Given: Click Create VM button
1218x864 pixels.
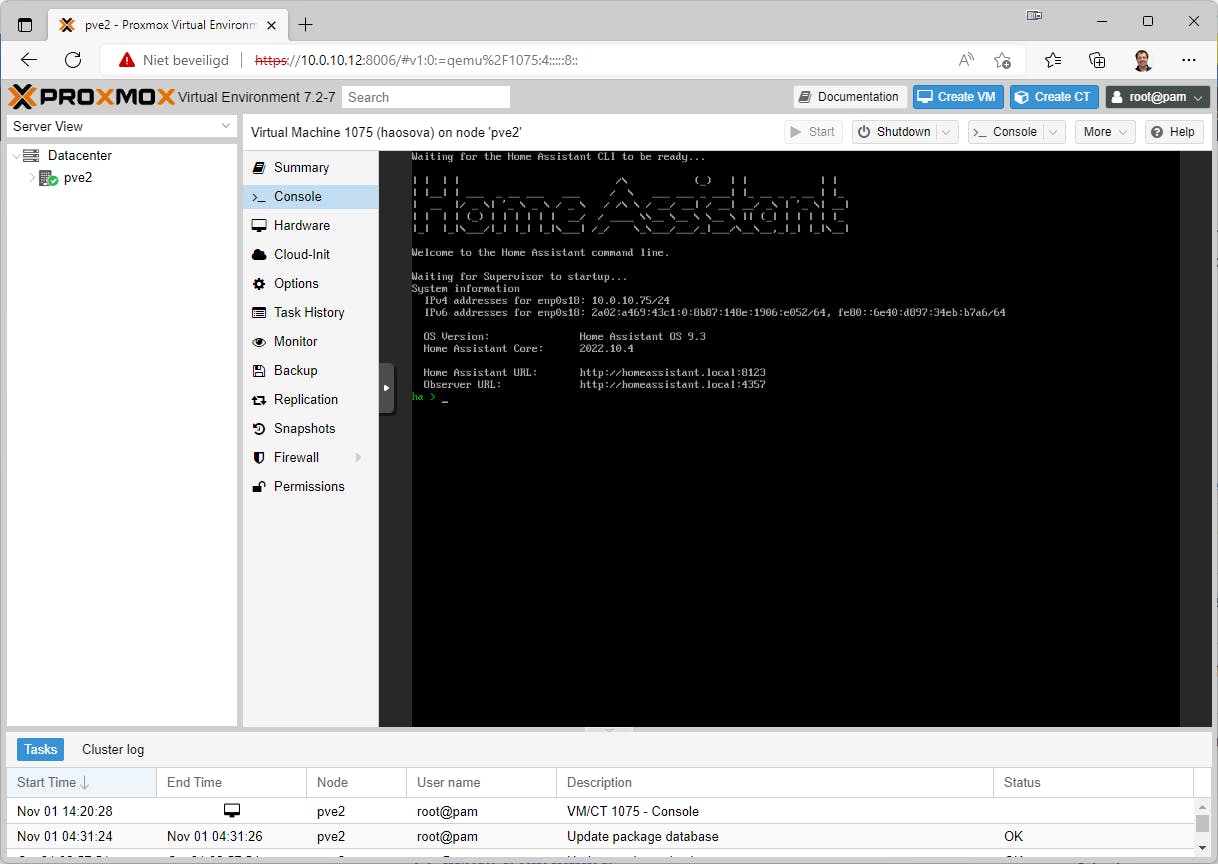Looking at the screenshot, I should point(958,97).
